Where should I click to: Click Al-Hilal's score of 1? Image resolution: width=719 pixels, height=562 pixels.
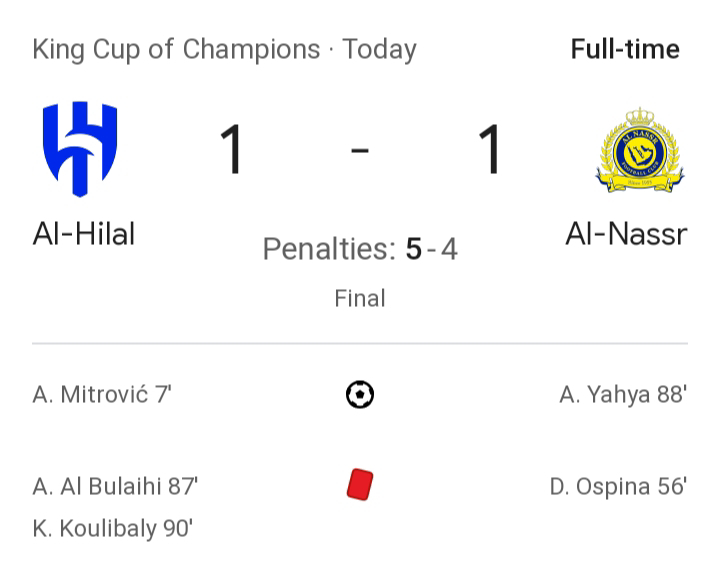coord(232,149)
